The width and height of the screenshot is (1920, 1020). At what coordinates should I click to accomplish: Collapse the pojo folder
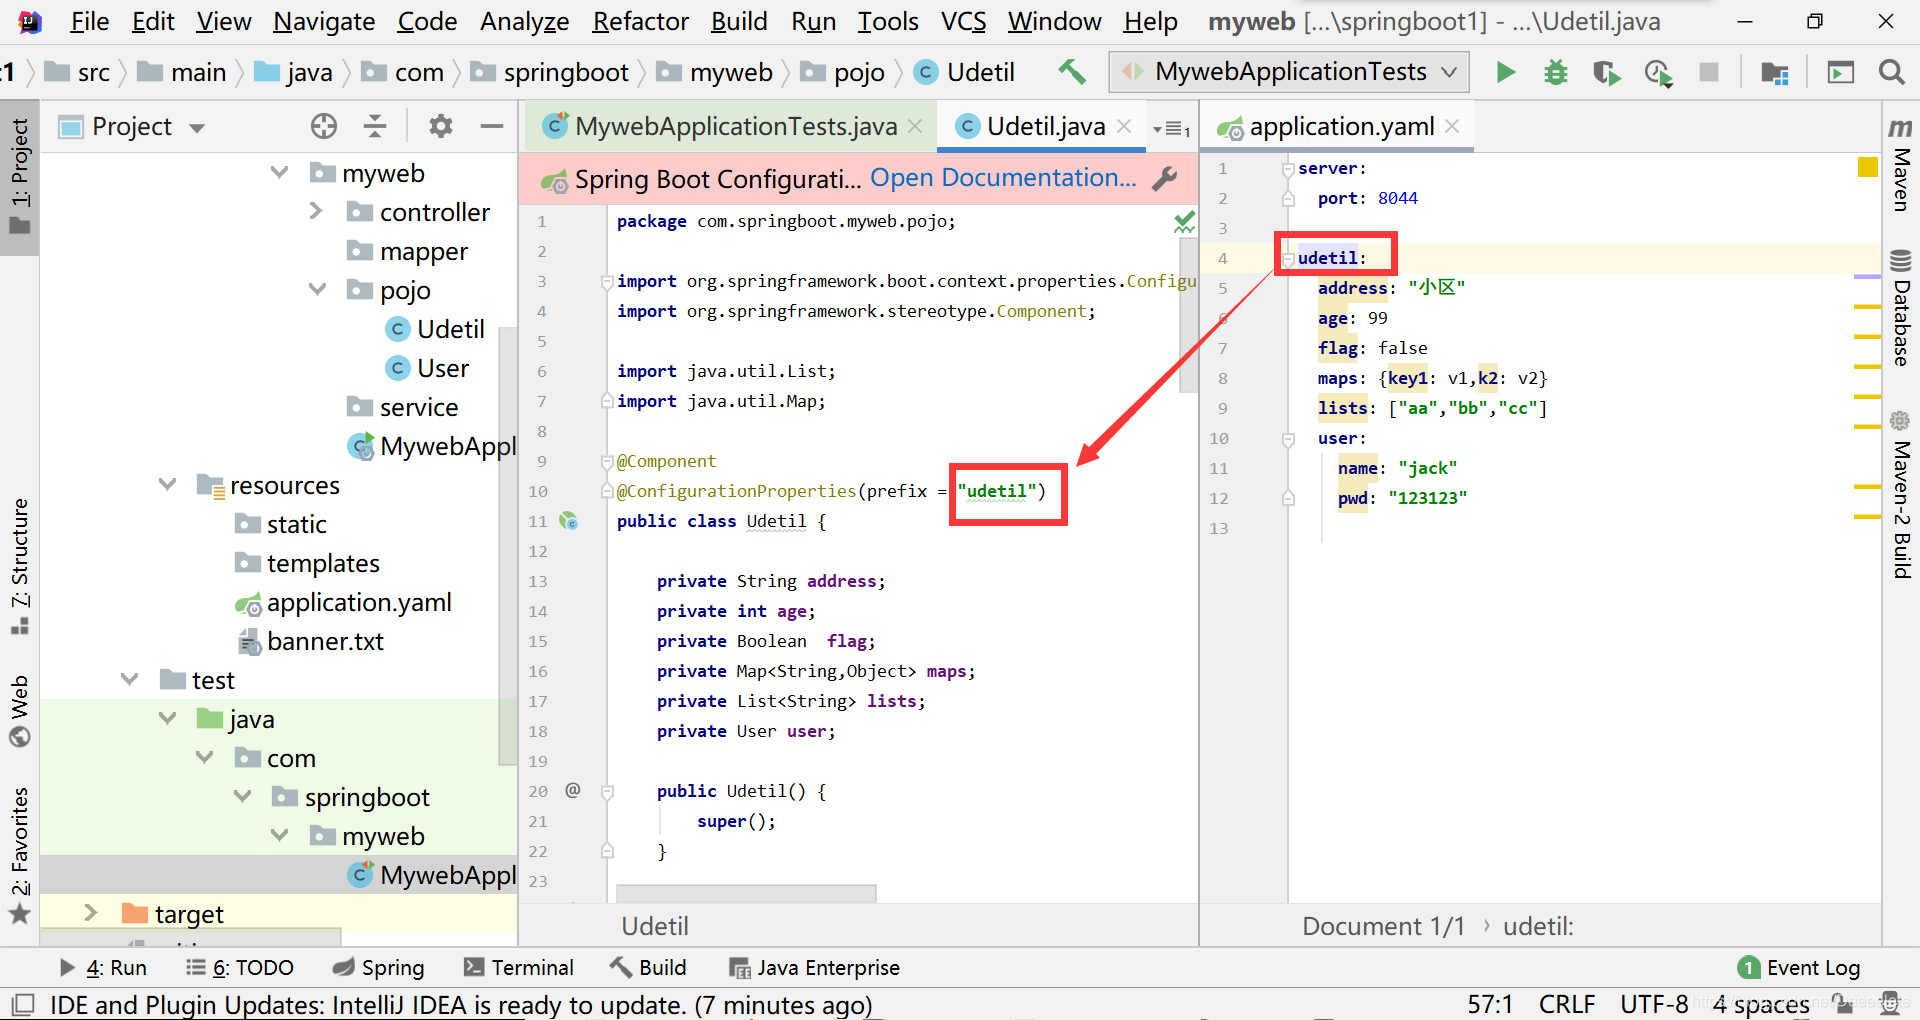click(317, 289)
